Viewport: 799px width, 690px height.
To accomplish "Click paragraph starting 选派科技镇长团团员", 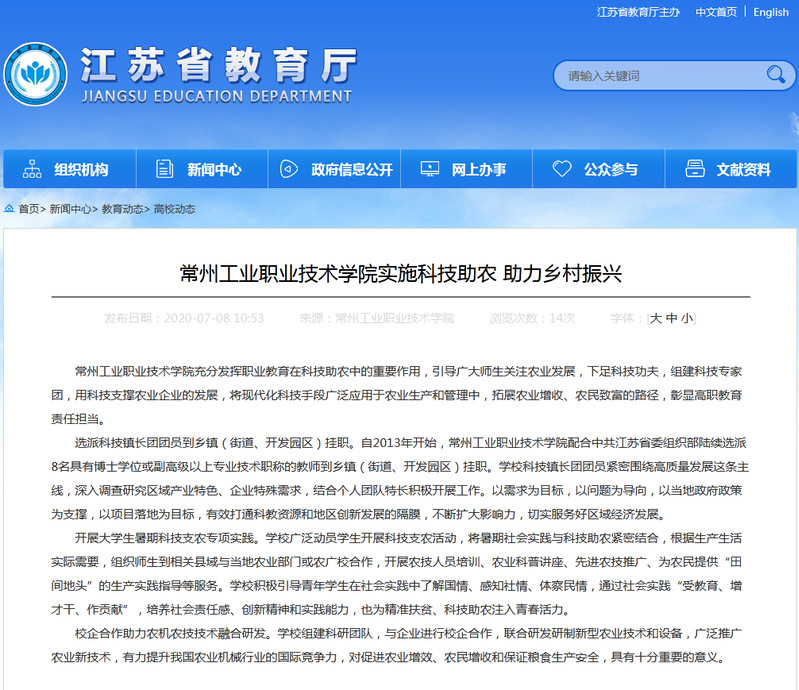I will [400, 479].
